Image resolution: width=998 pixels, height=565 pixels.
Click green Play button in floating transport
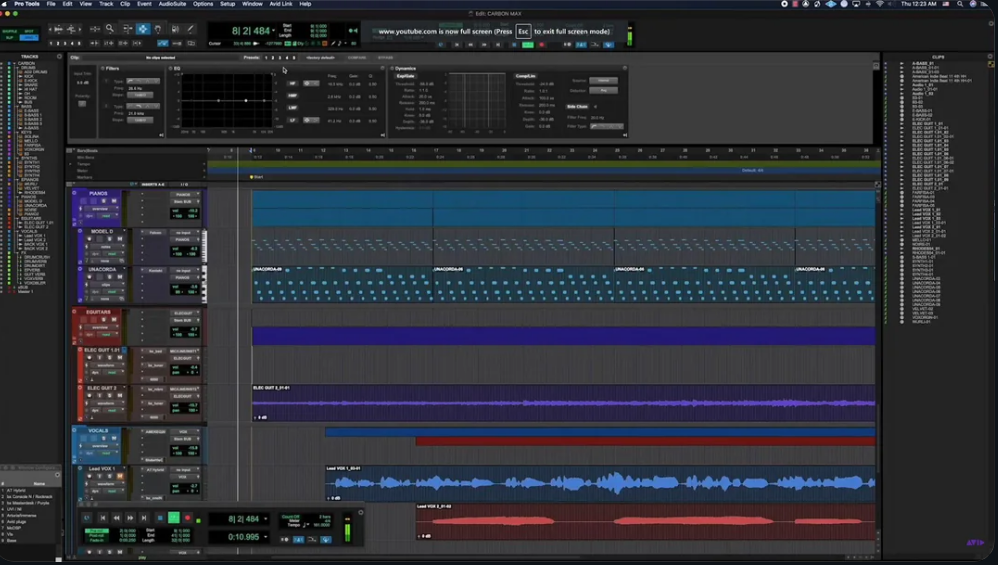point(173,518)
